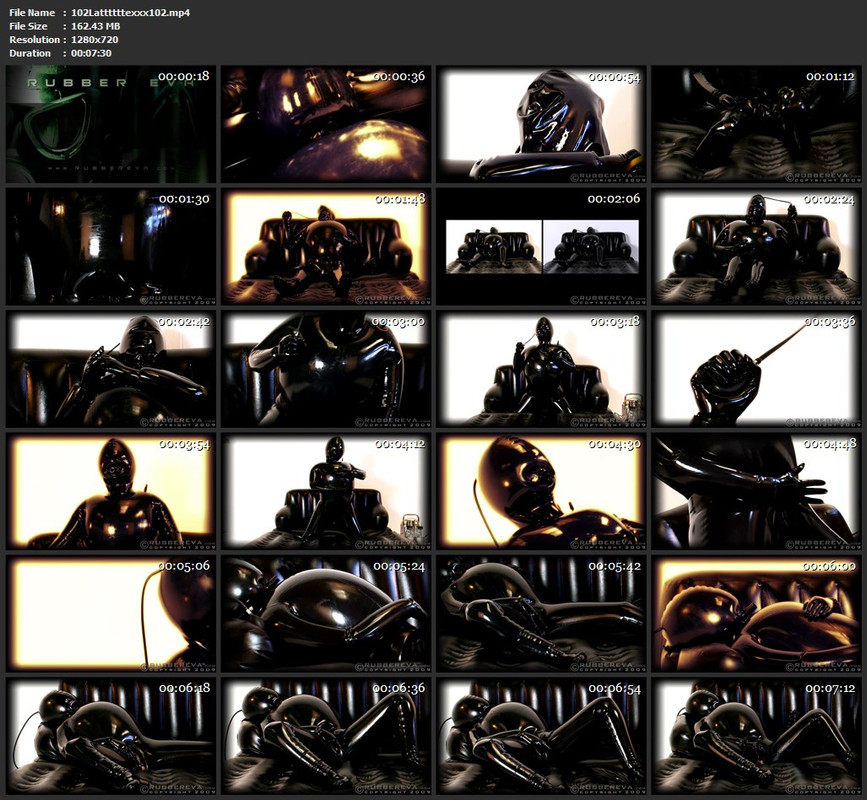Choose the sepia frame at 00:01:48
The height and width of the screenshot is (800, 867).
click(326, 247)
